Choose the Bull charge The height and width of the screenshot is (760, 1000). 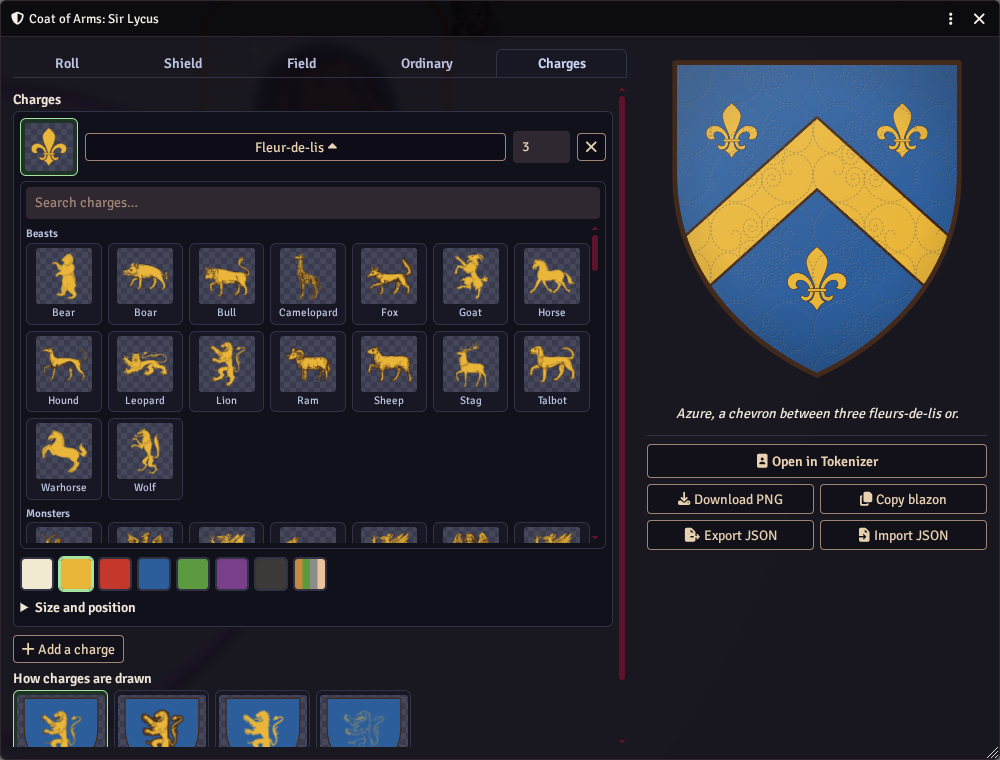tap(226, 284)
